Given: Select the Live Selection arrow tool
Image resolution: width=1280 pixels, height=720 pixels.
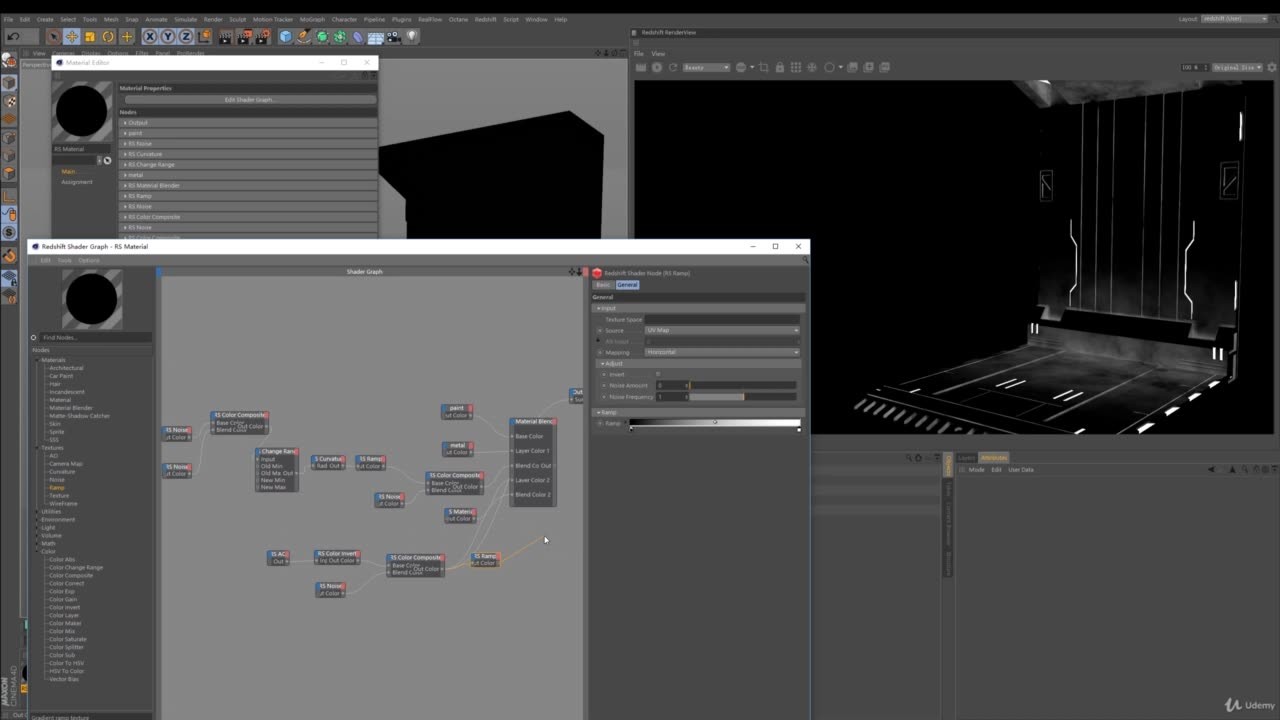Looking at the screenshot, I should coord(54,36).
